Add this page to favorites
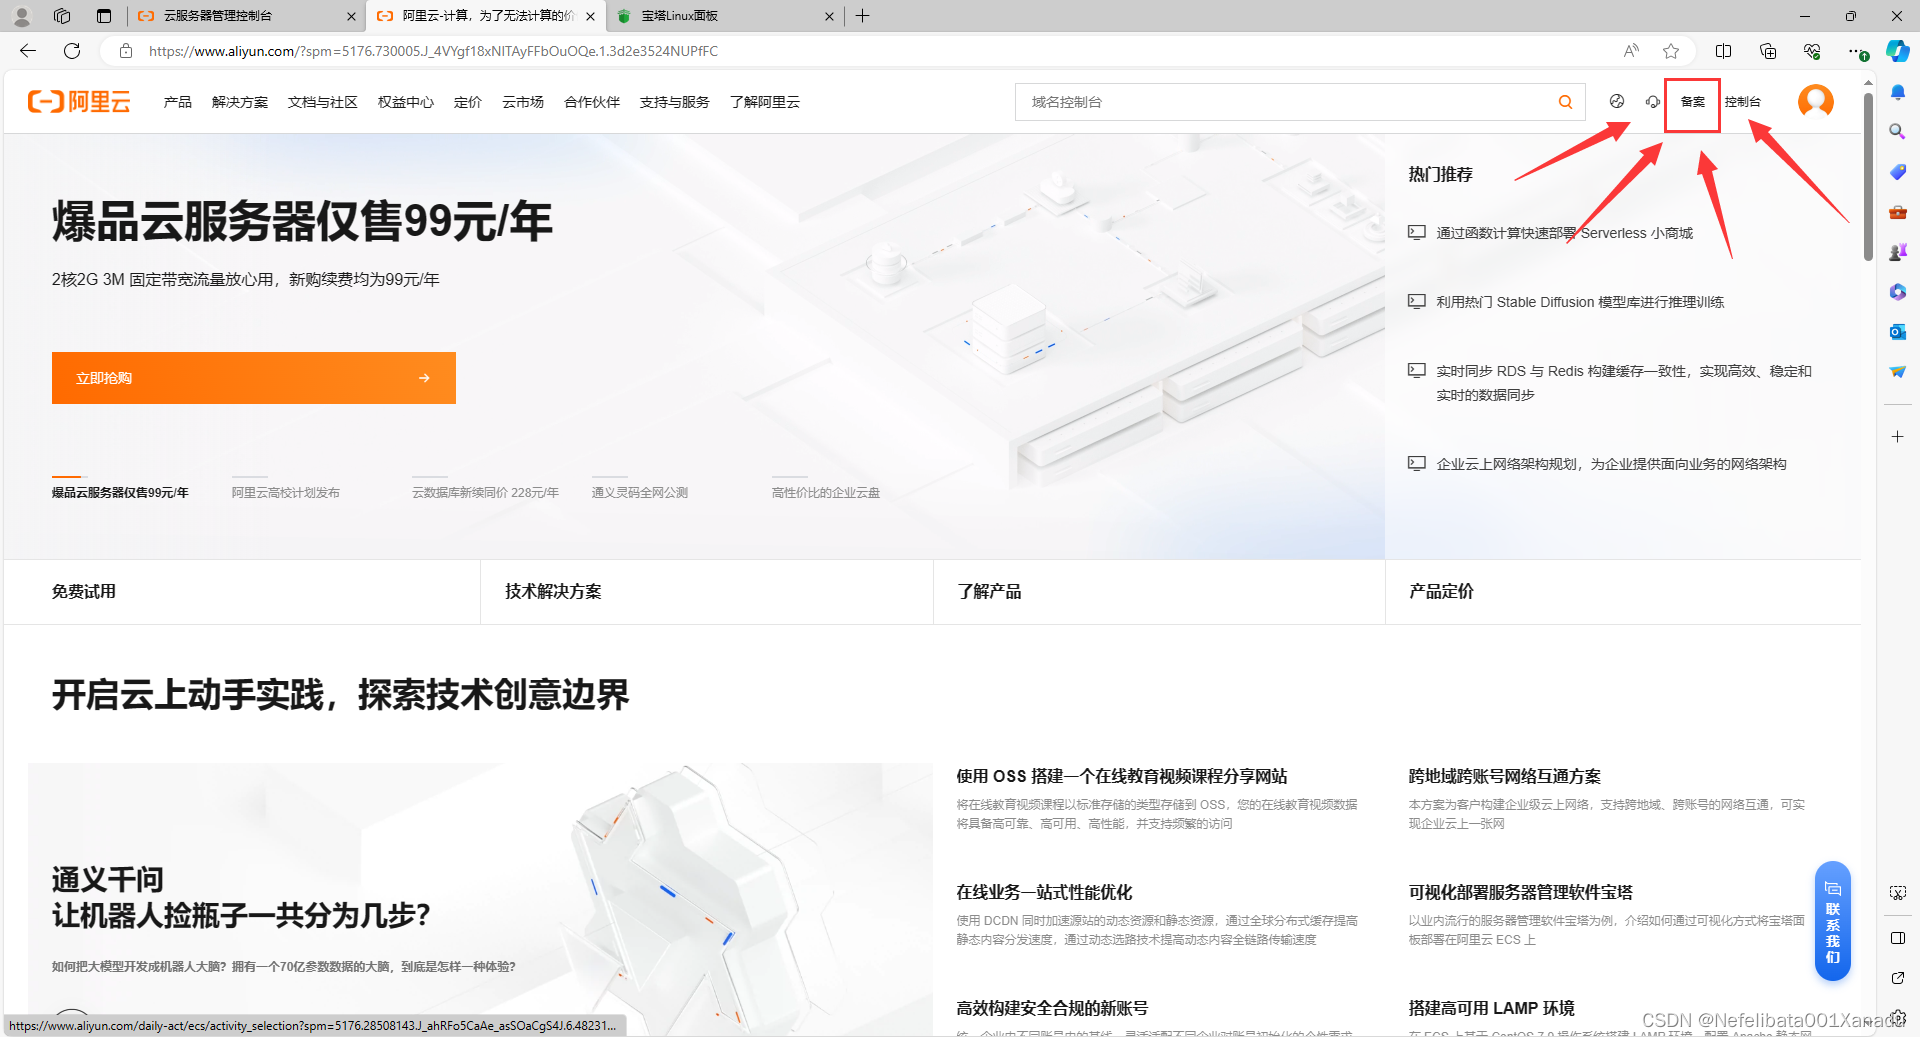 [1671, 51]
